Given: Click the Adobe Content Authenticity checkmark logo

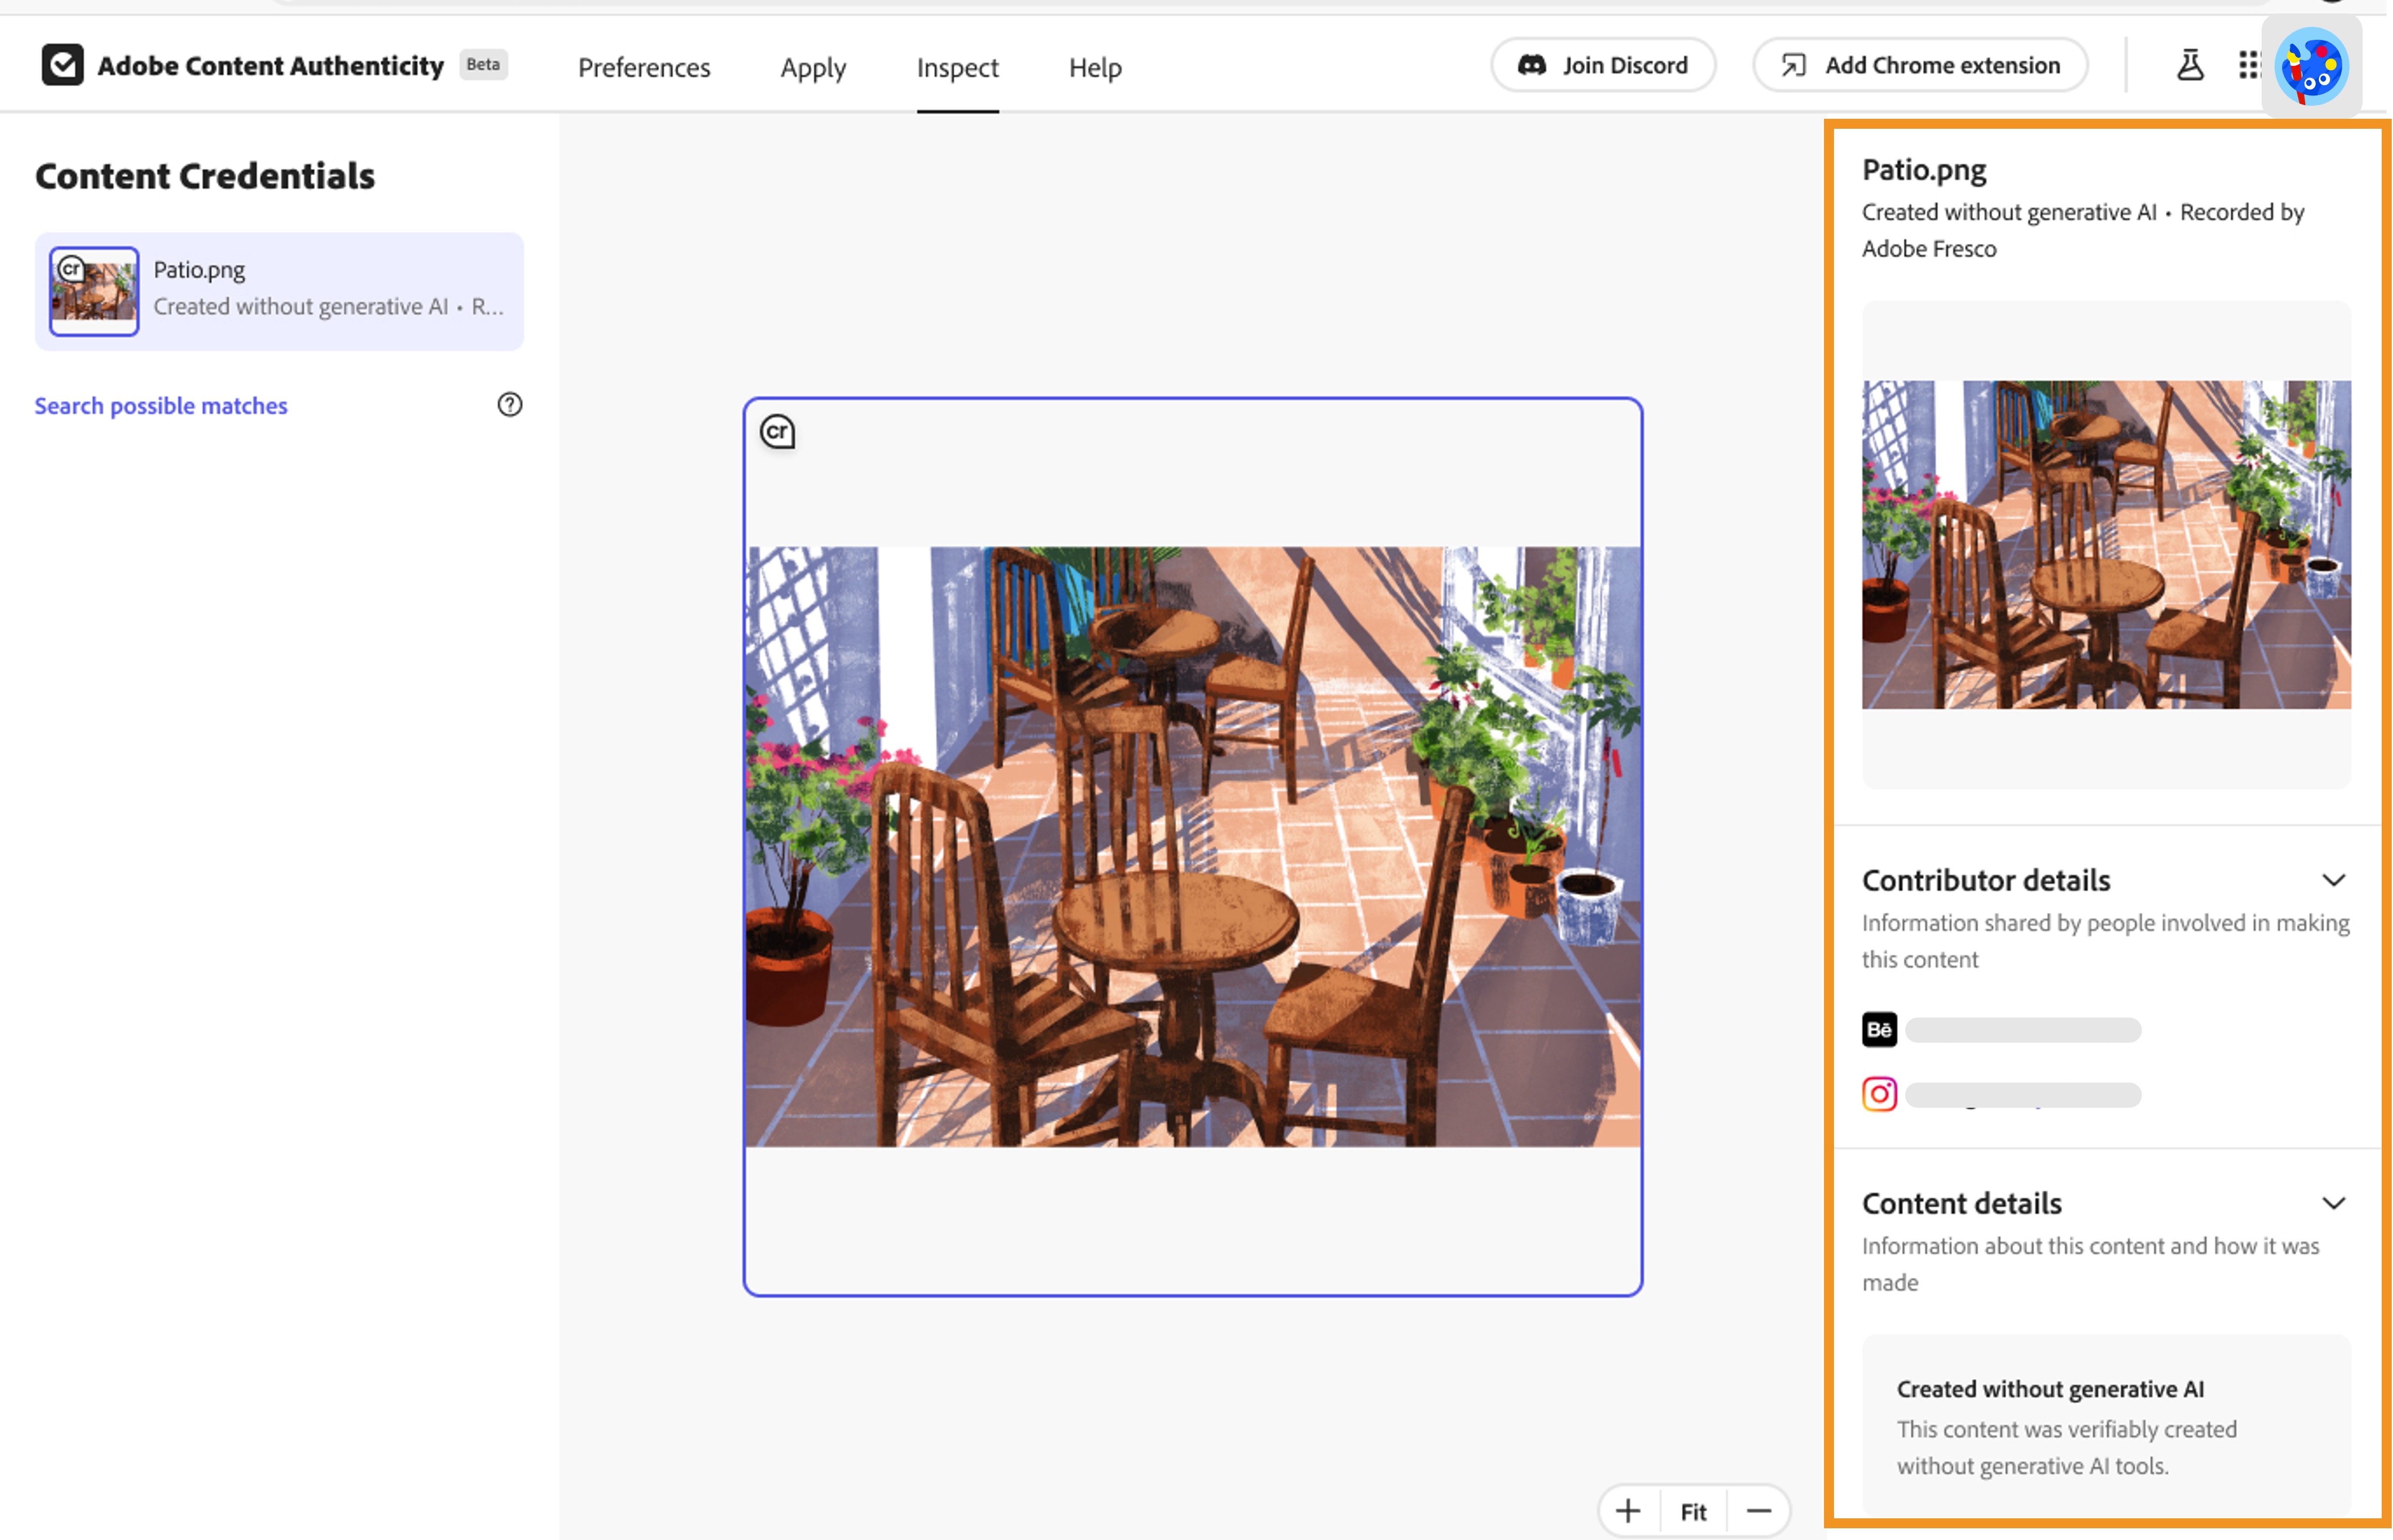Looking at the screenshot, I should tap(62, 65).
